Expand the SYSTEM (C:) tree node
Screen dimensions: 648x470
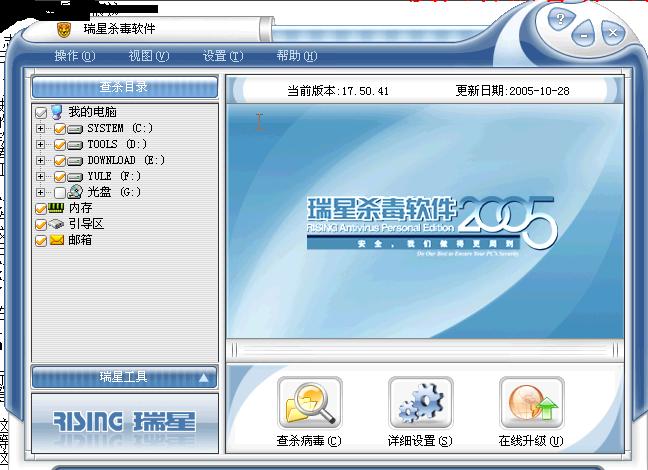click(40, 129)
